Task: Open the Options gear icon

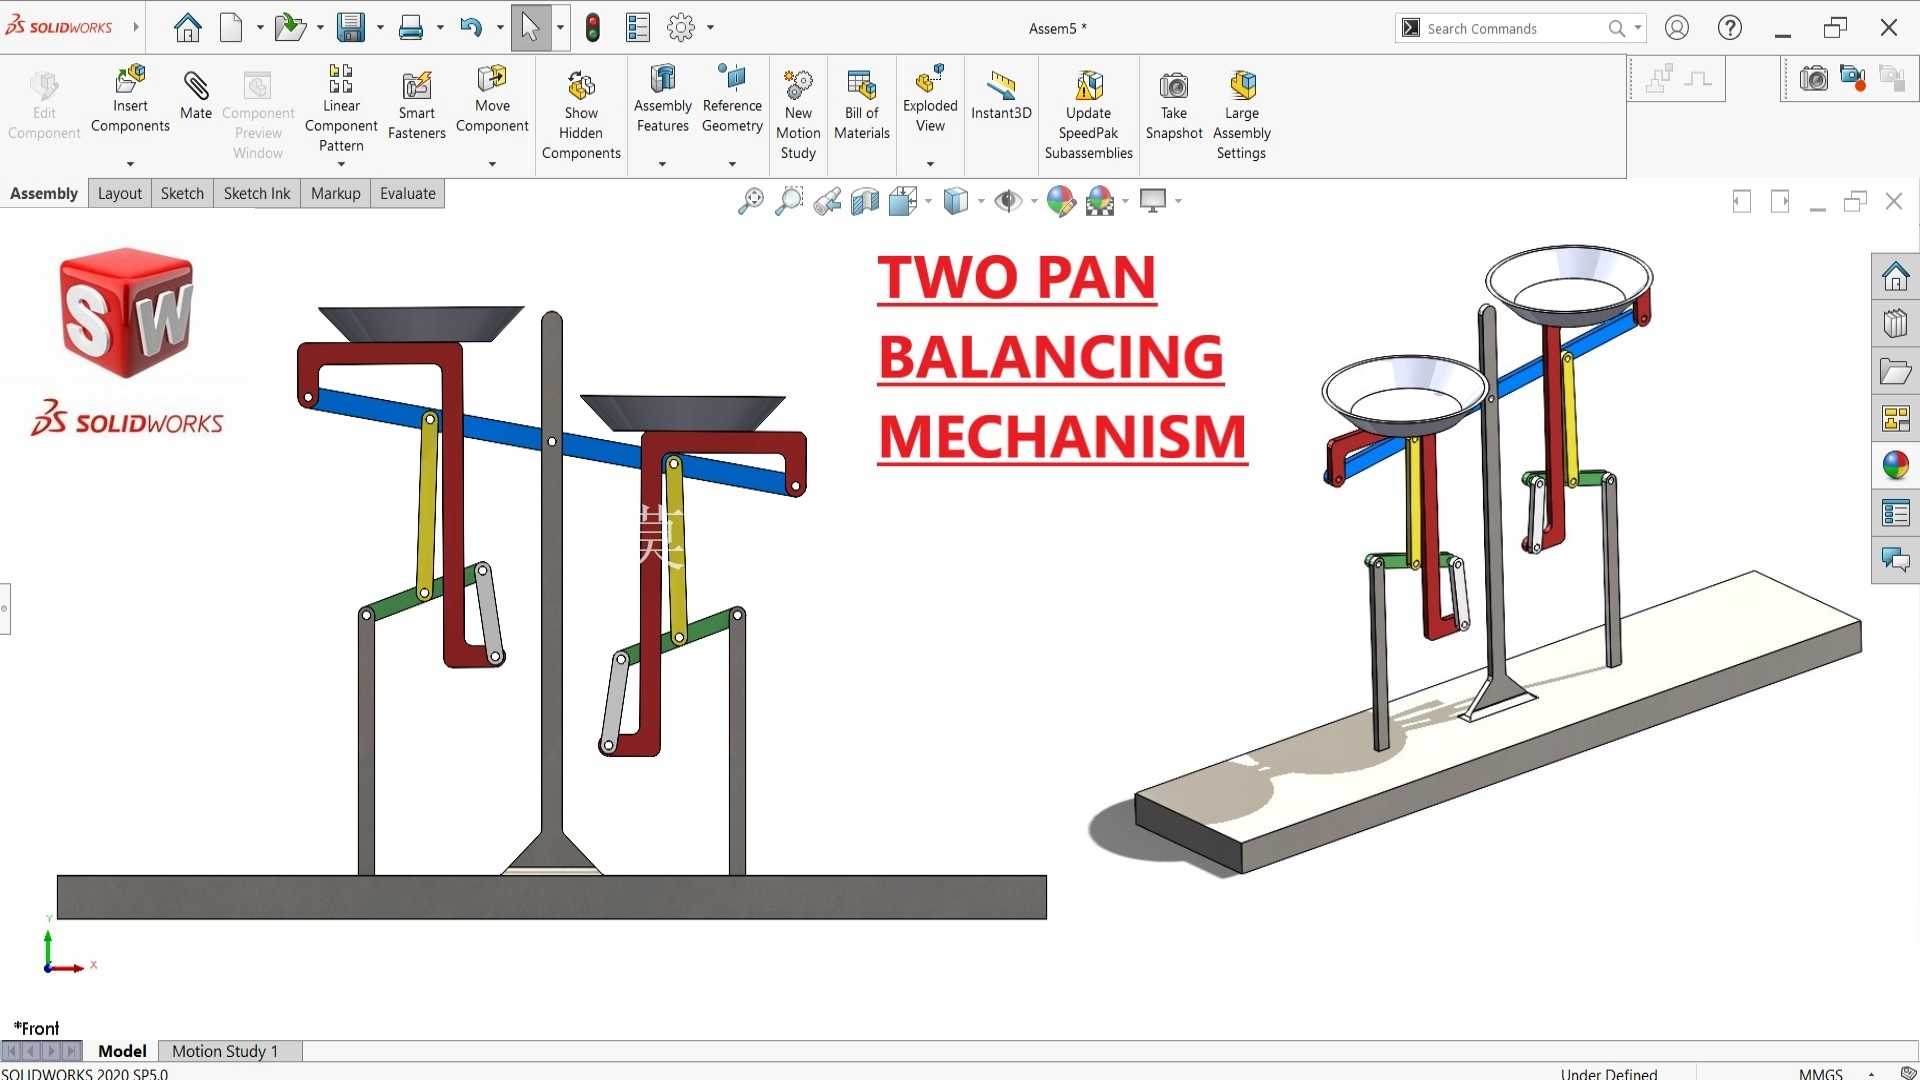Action: coord(681,27)
